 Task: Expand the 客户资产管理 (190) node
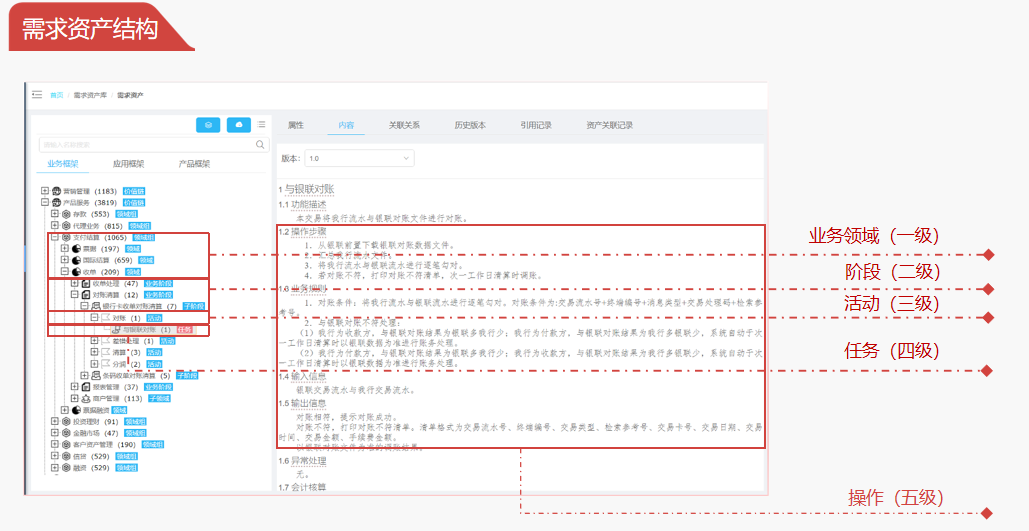pos(55,444)
